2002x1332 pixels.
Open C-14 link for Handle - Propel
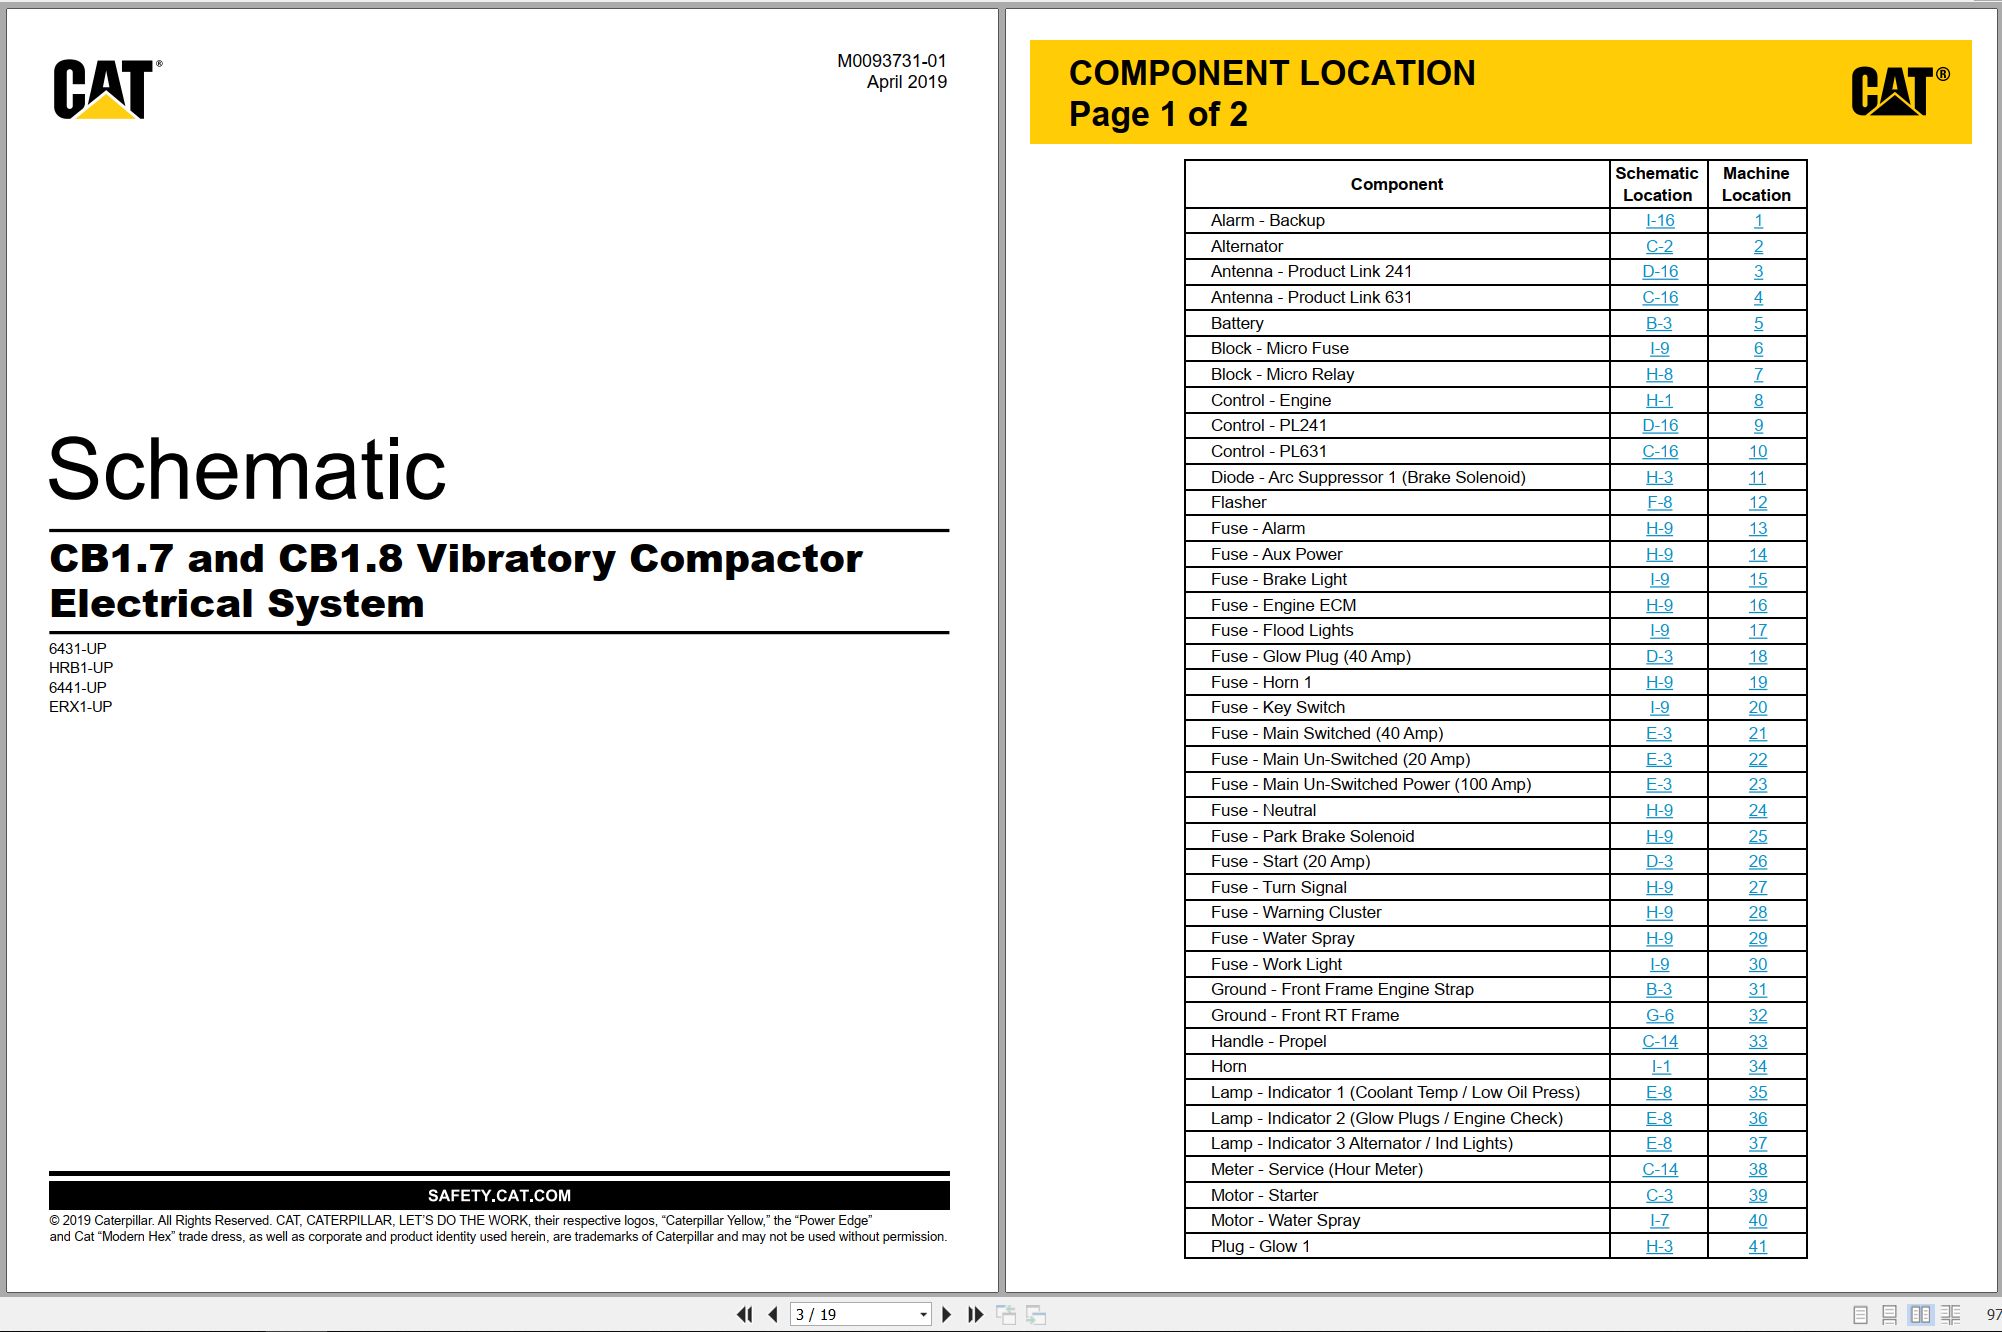pos(1660,1041)
